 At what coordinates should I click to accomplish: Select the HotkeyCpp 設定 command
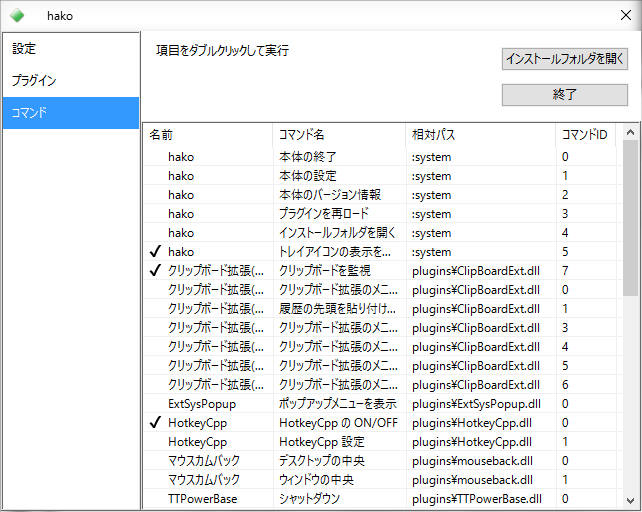[x=322, y=442]
